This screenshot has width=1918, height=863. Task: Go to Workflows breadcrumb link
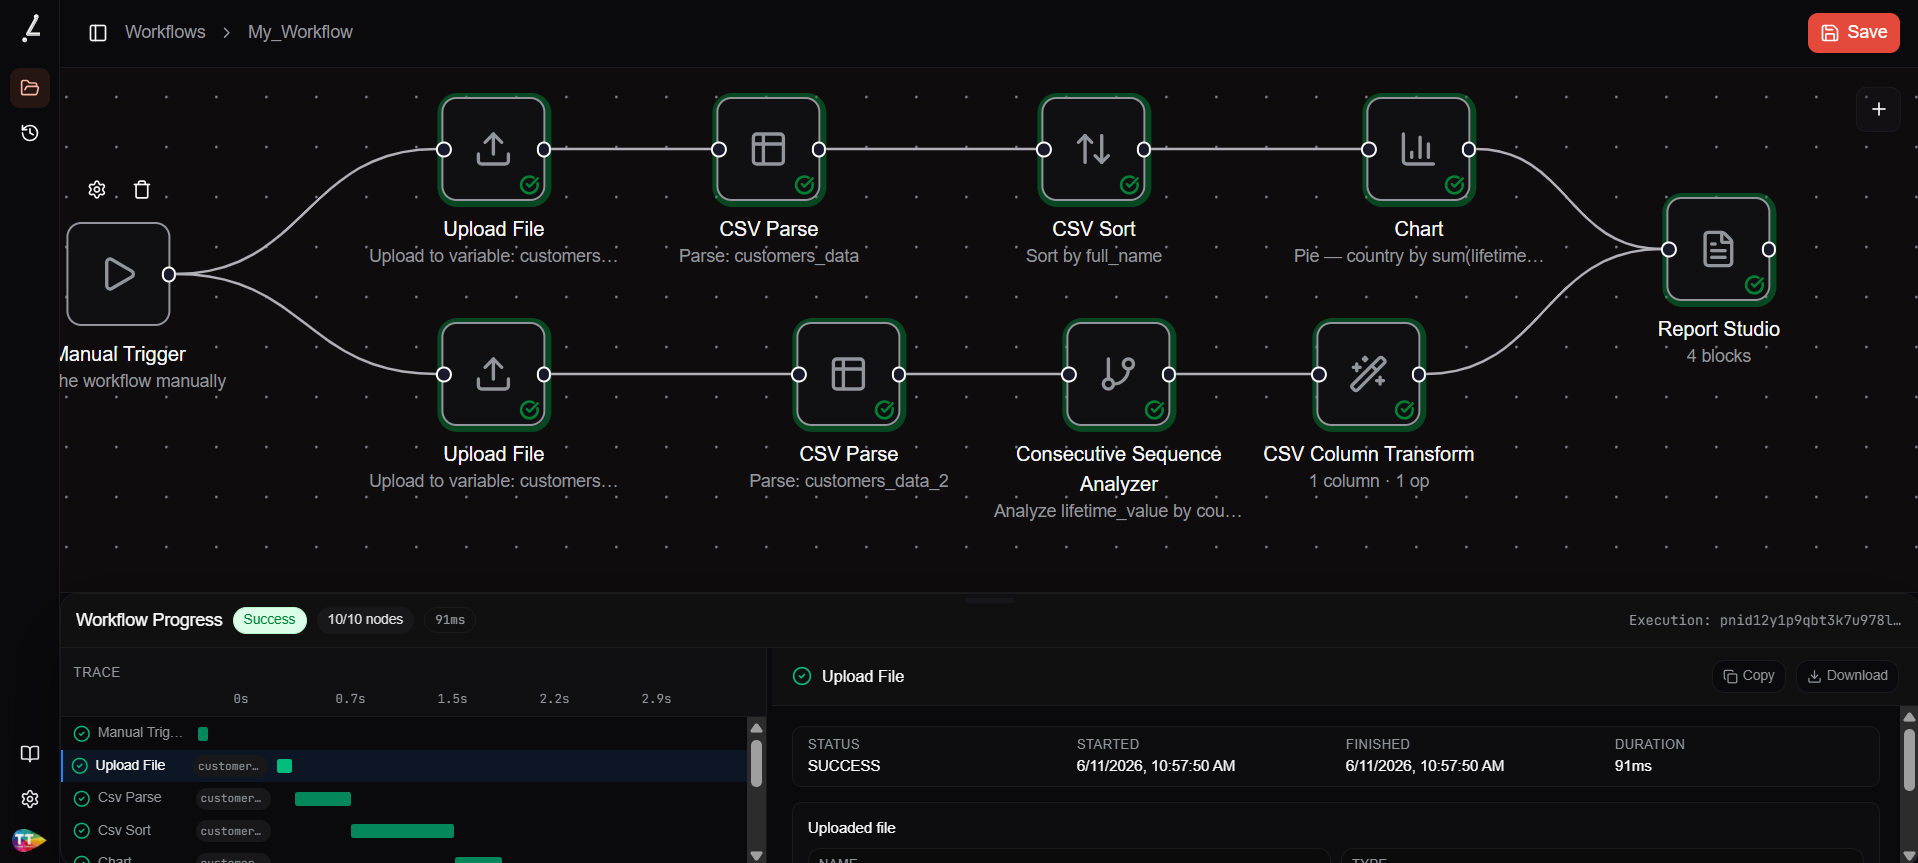pyautogui.click(x=165, y=32)
